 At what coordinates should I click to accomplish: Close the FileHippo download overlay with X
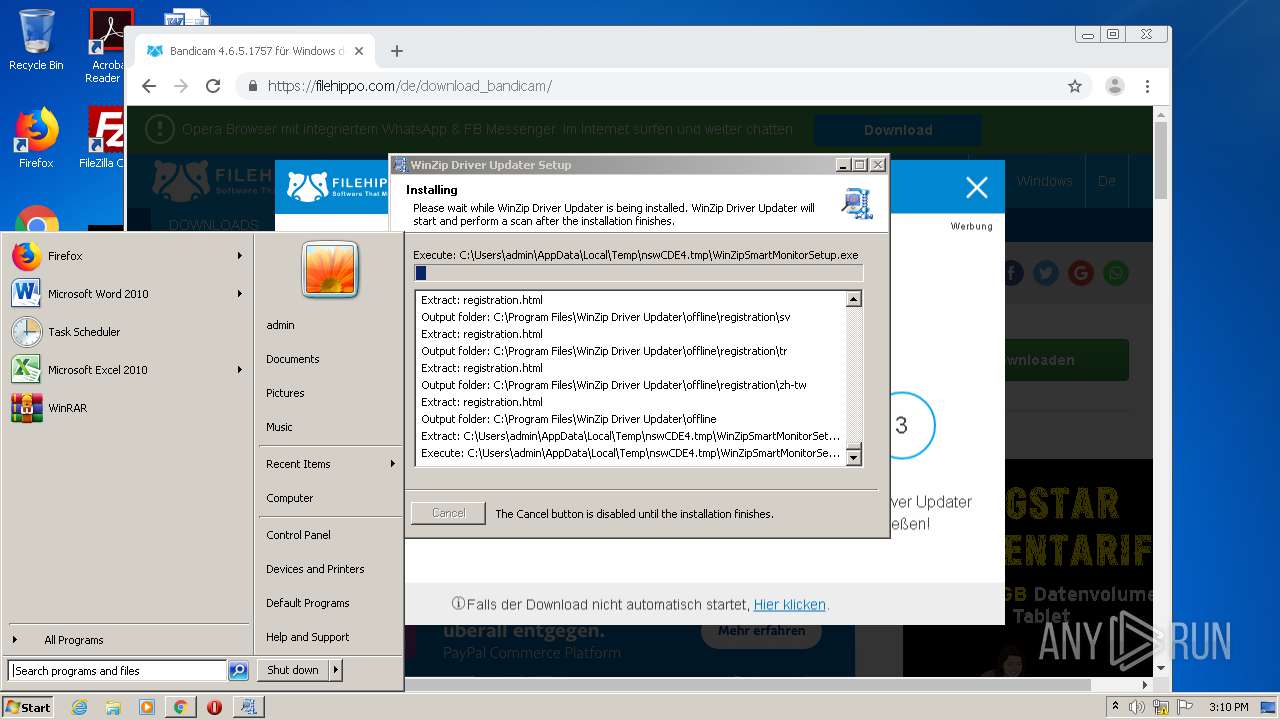point(977,187)
